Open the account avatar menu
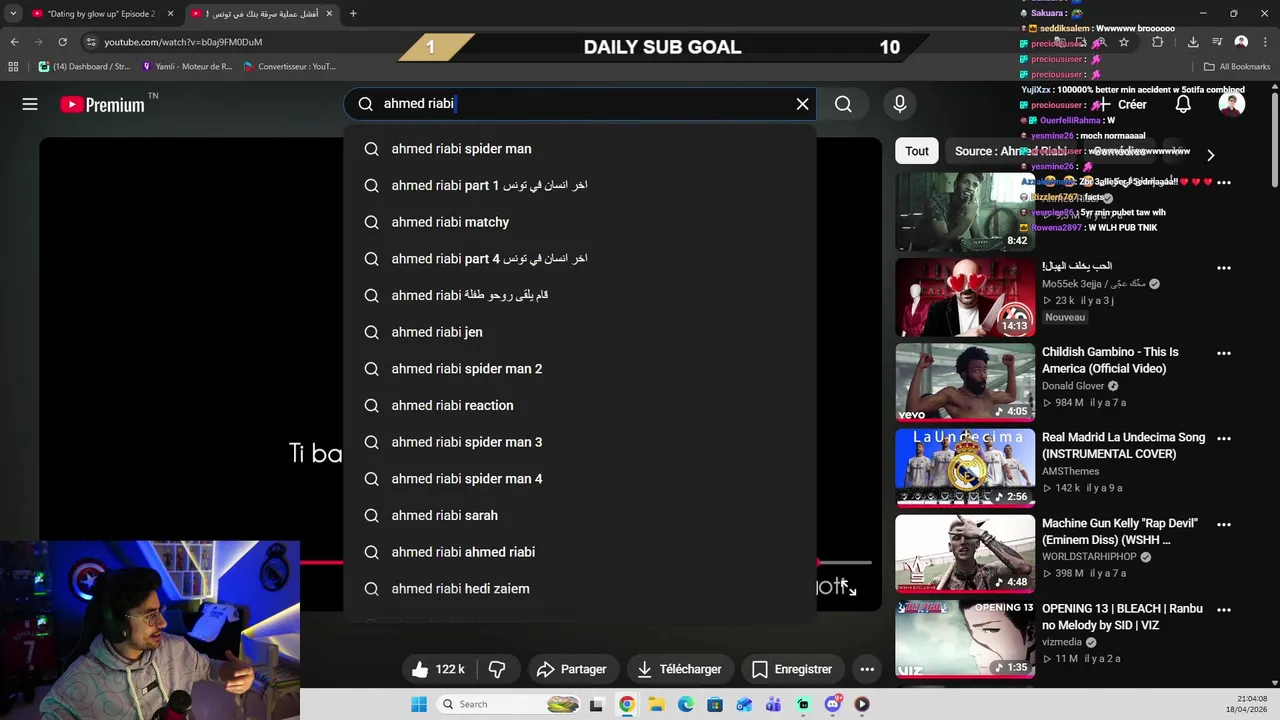The height and width of the screenshot is (720, 1280). pos(1232,104)
